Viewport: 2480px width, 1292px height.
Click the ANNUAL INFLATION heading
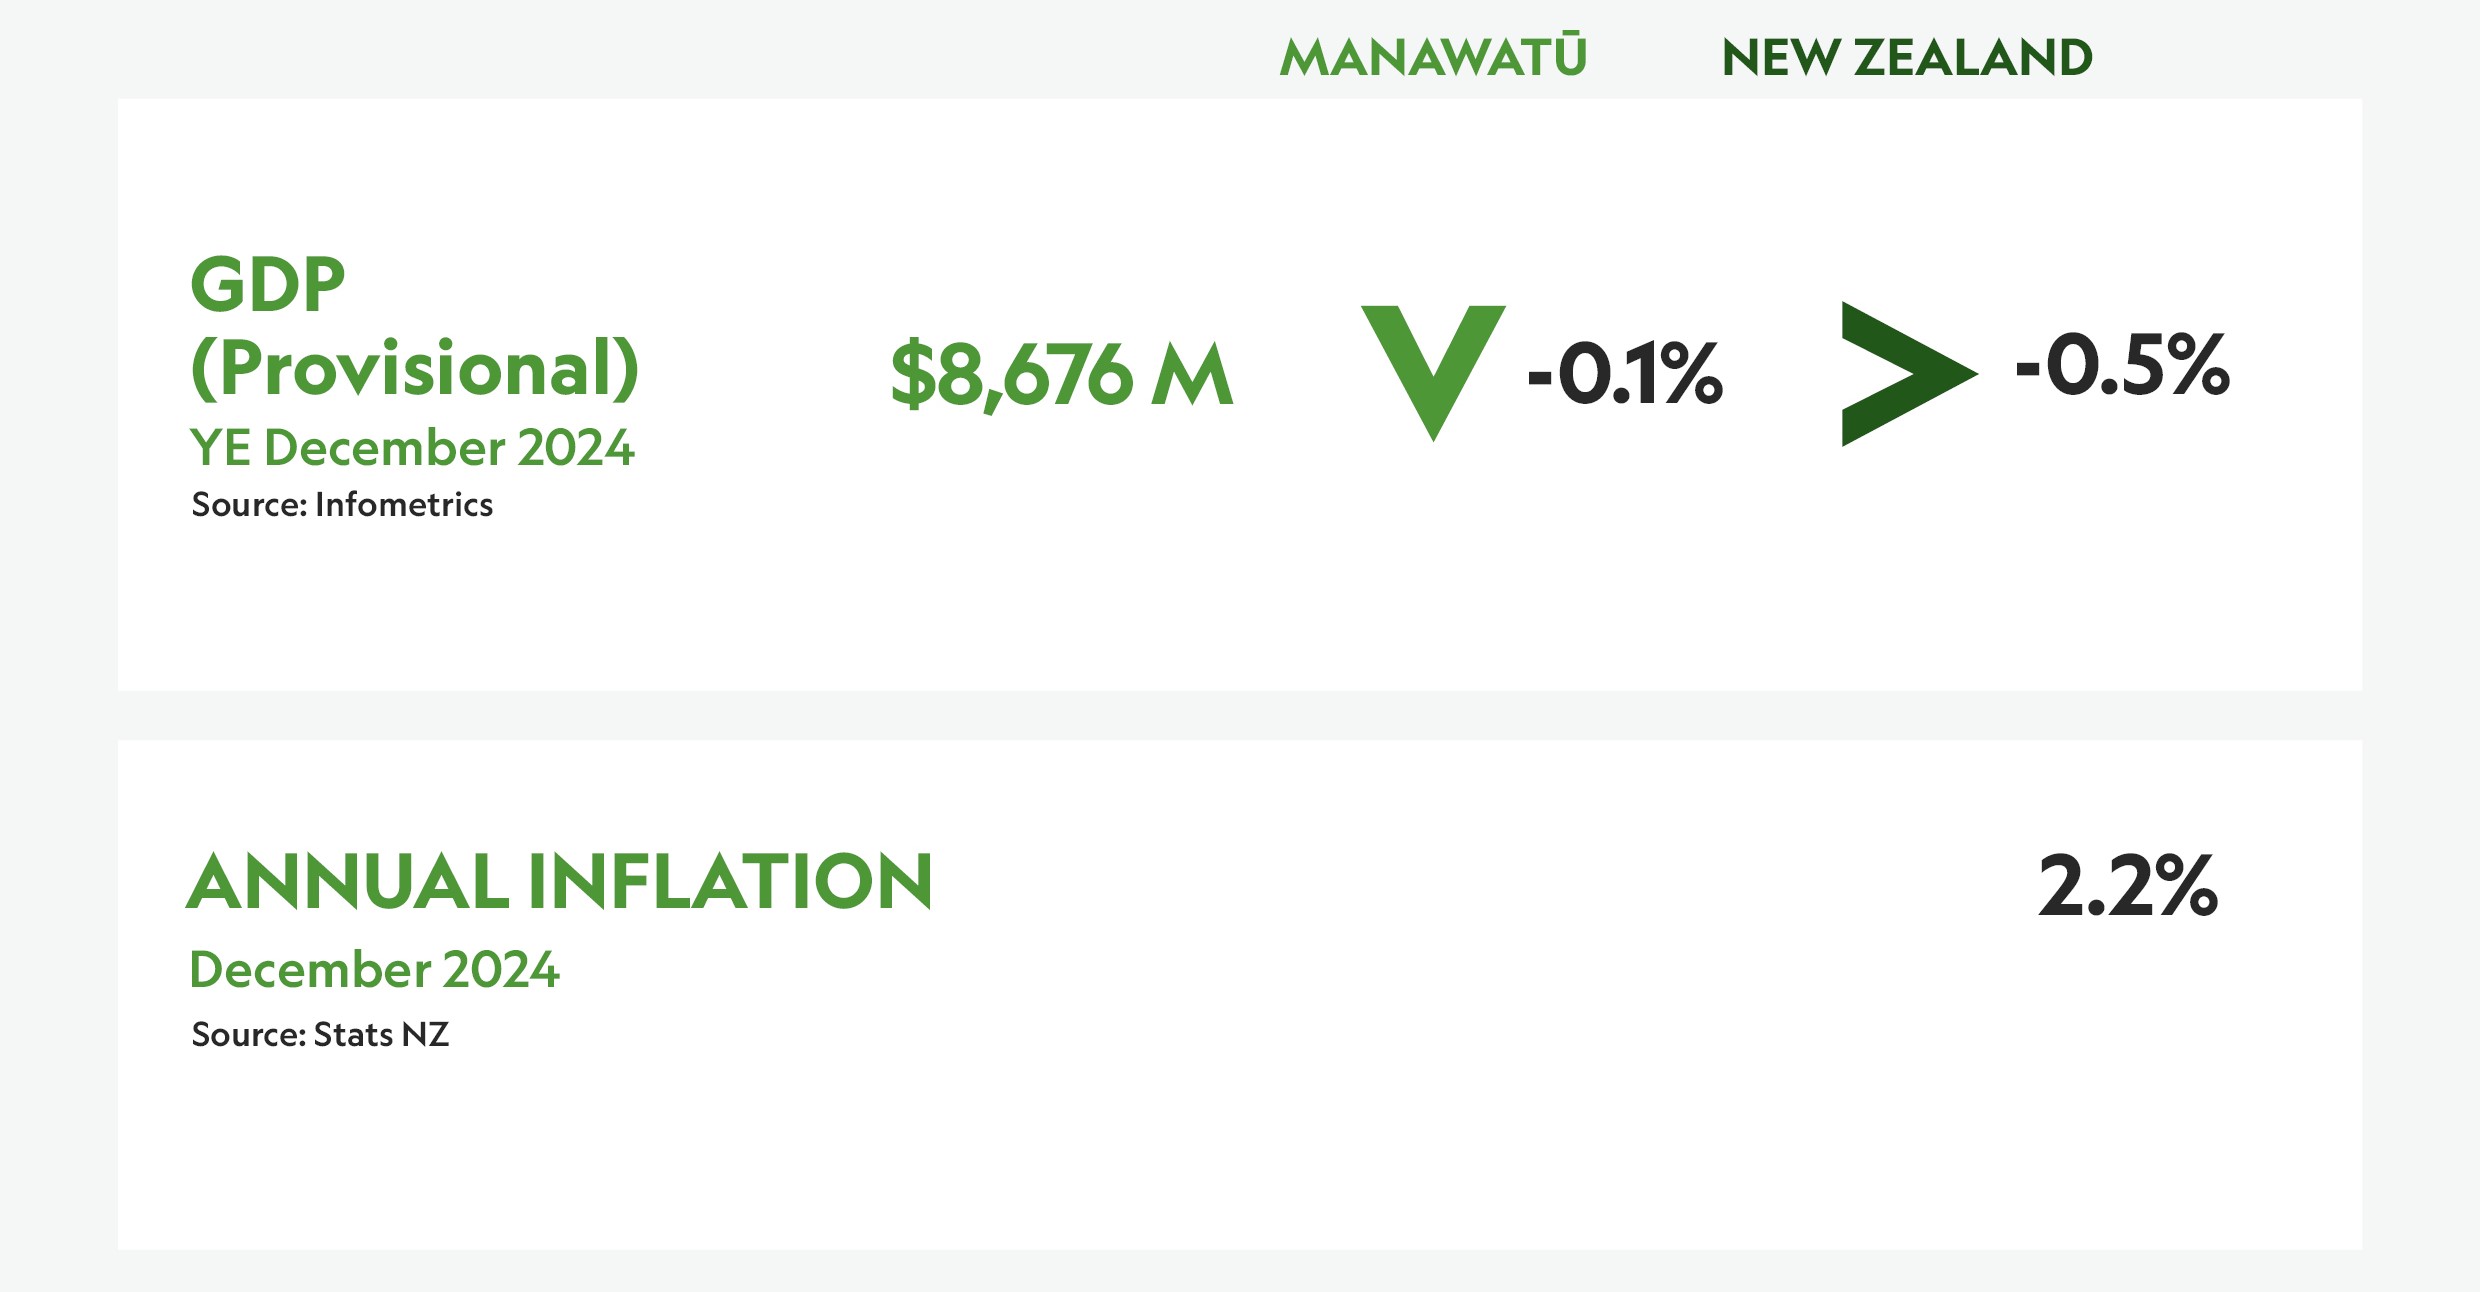560,882
